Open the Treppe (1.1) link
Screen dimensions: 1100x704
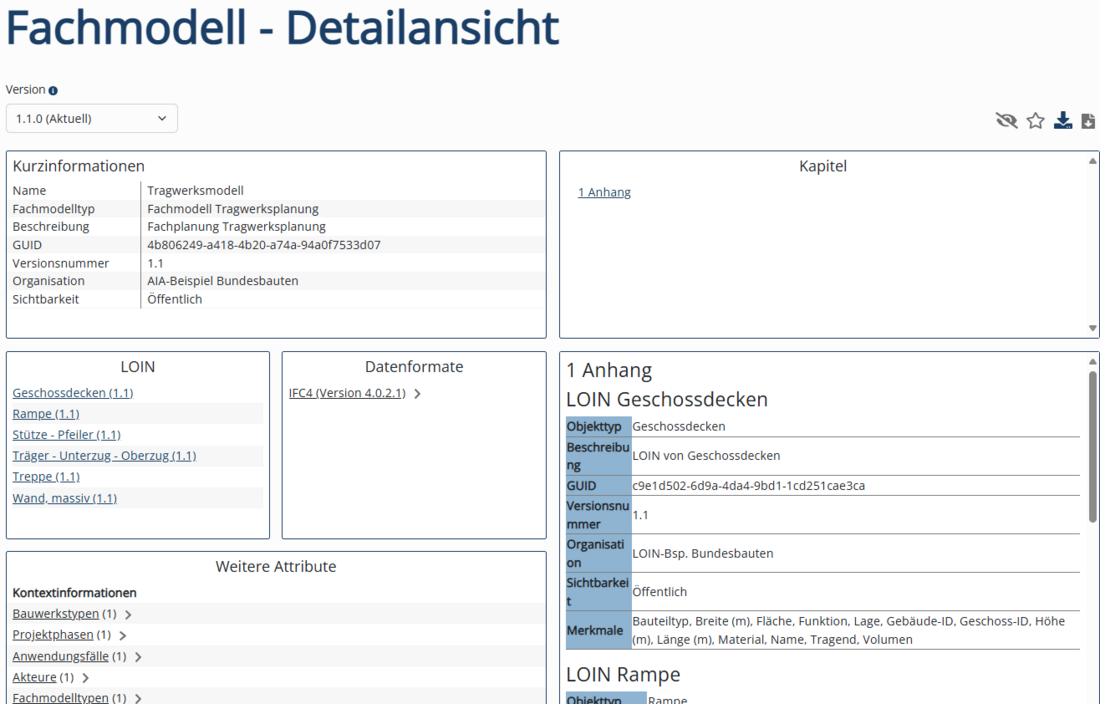[x=46, y=477]
